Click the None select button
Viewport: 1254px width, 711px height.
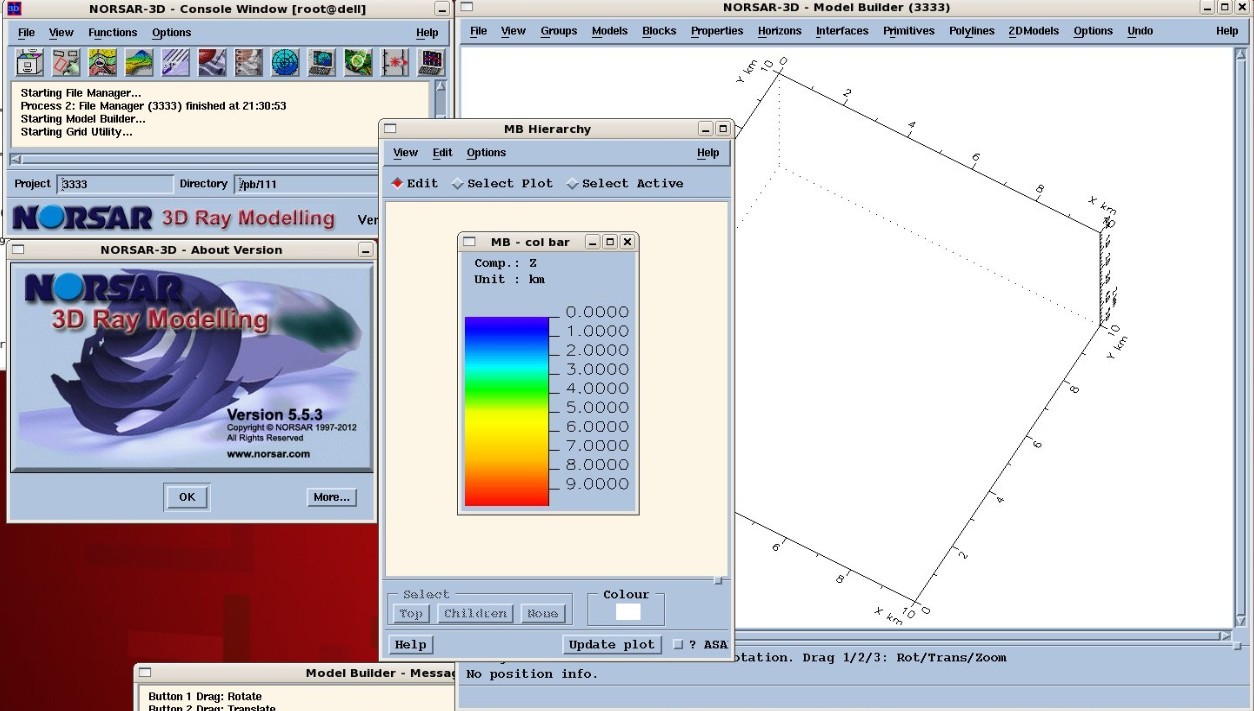click(x=543, y=613)
